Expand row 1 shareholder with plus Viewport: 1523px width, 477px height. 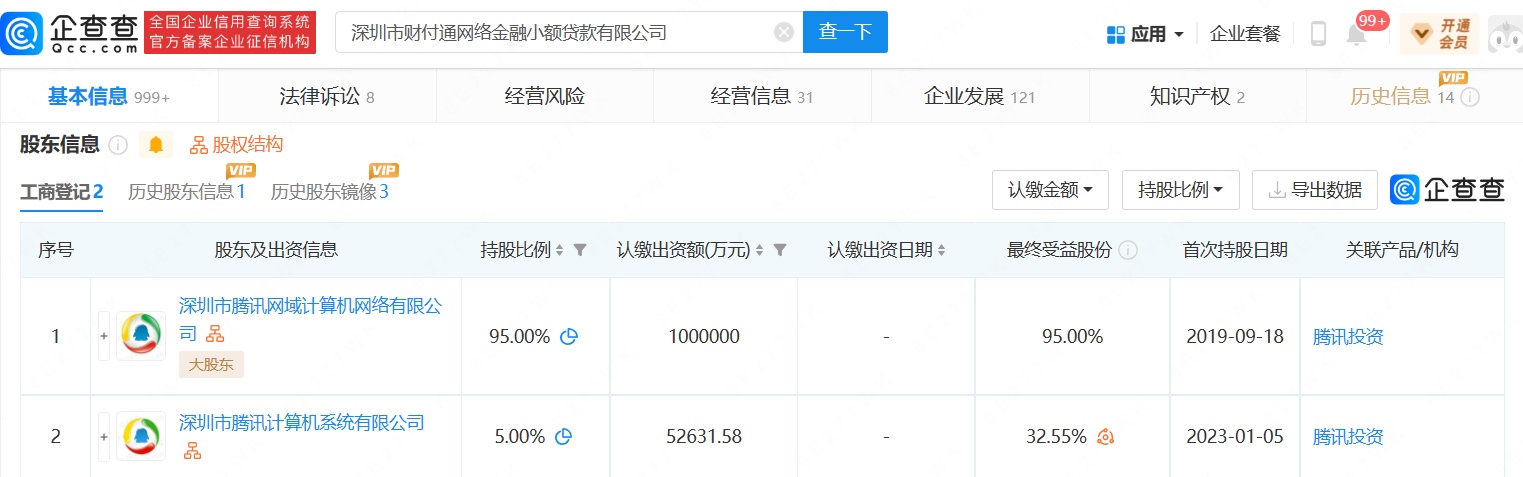pos(103,336)
